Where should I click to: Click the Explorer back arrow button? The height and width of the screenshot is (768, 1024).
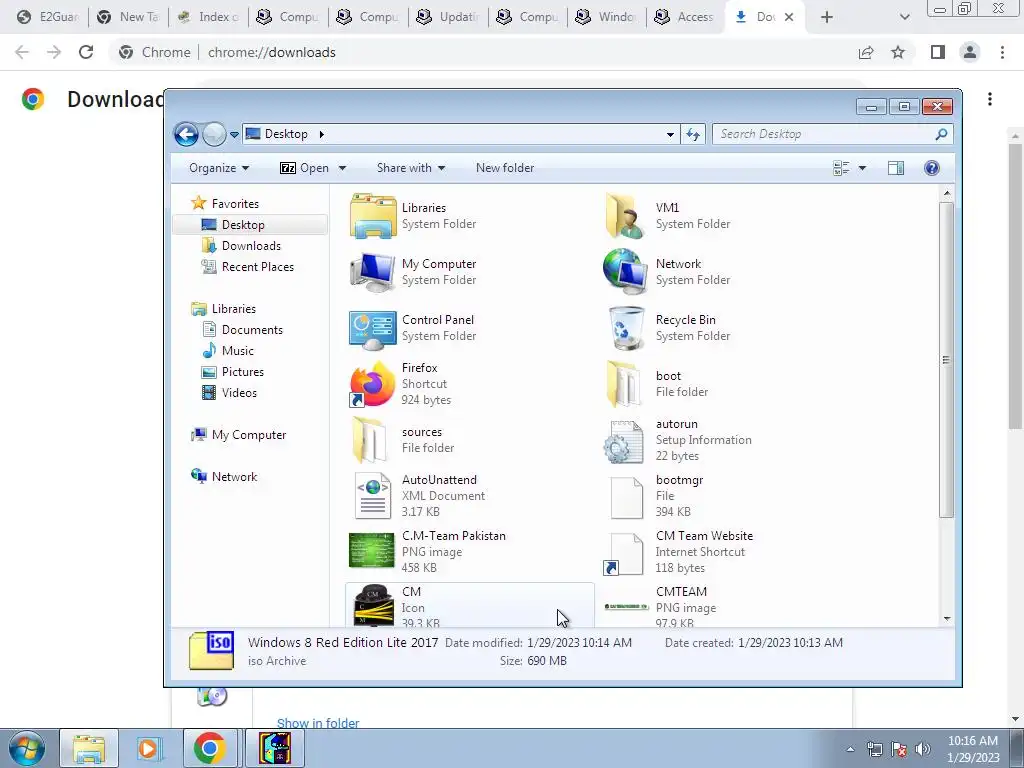pos(186,135)
